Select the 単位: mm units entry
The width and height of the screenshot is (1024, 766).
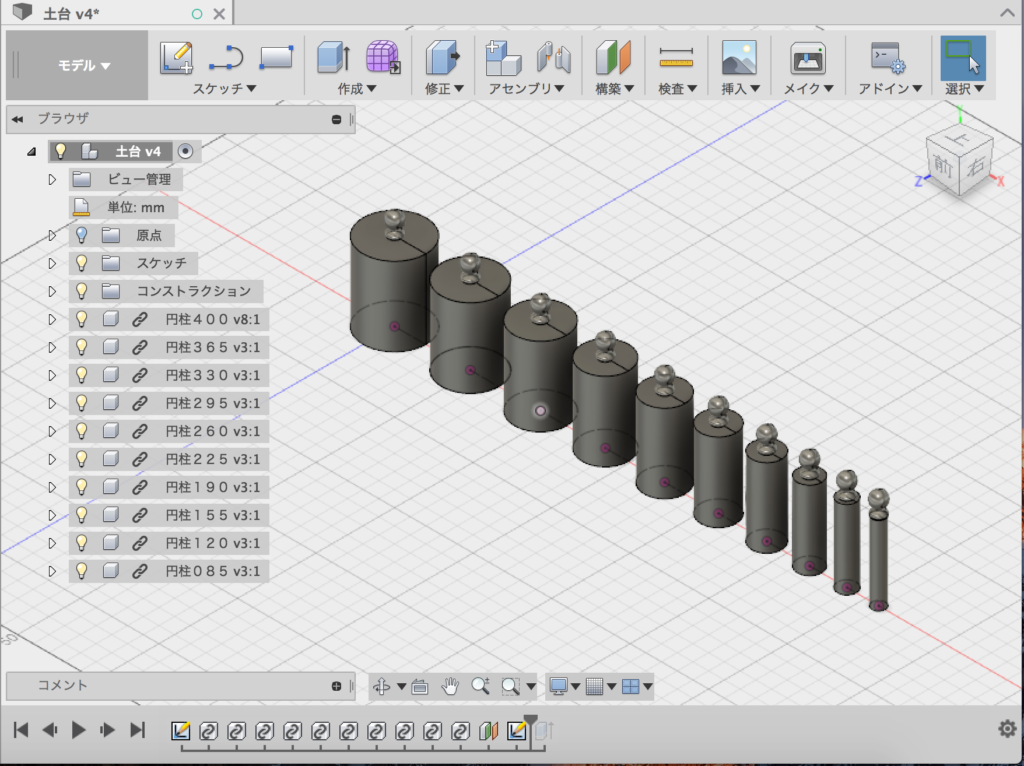click(123, 207)
